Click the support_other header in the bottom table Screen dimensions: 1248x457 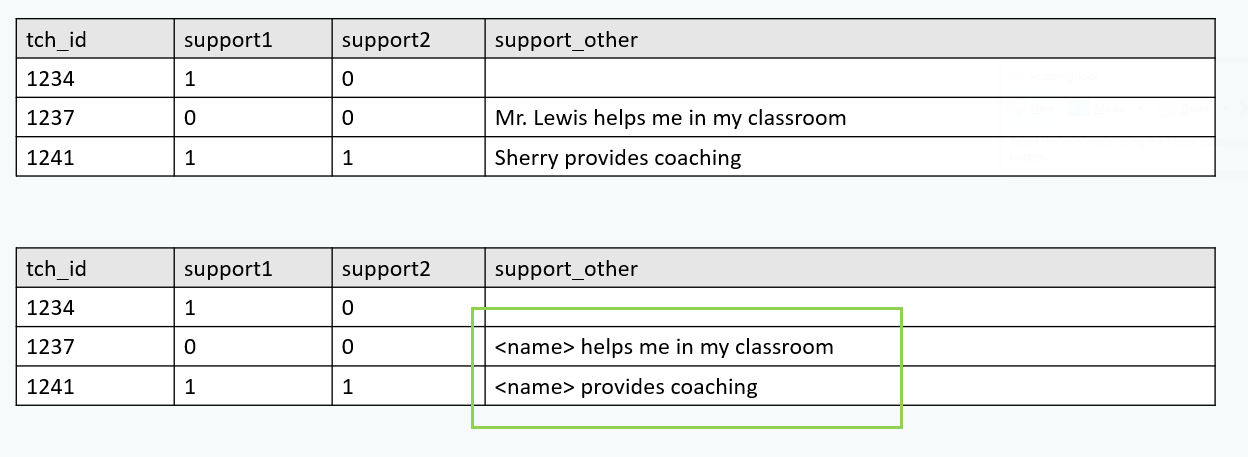[x=566, y=269]
